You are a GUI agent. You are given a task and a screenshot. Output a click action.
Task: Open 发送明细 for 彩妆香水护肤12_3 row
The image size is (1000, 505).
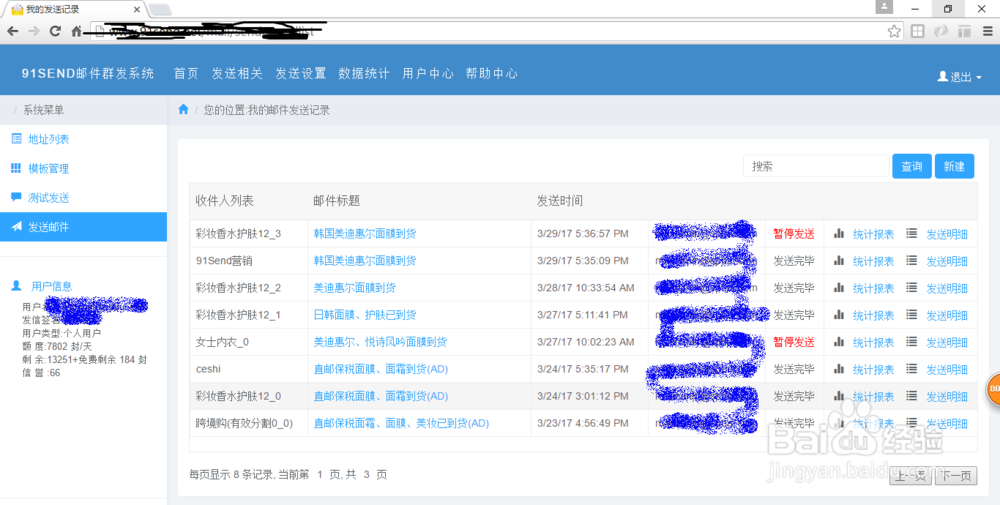(947, 234)
